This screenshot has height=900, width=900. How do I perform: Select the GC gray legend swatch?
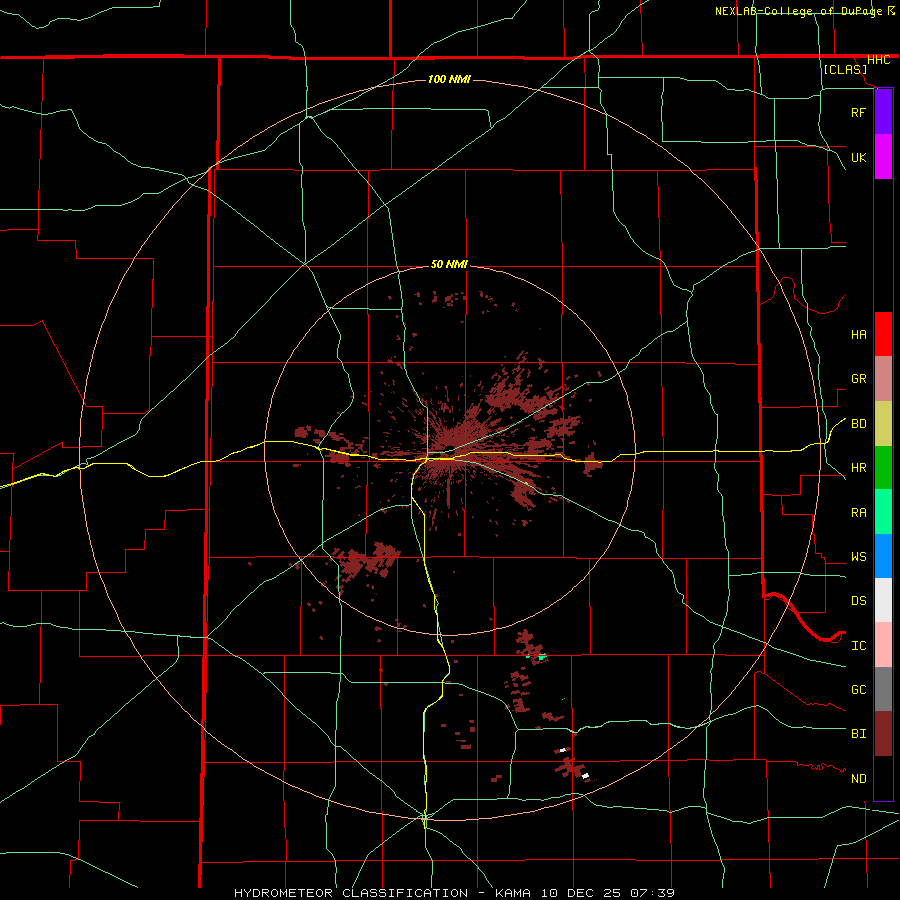tap(883, 689)
